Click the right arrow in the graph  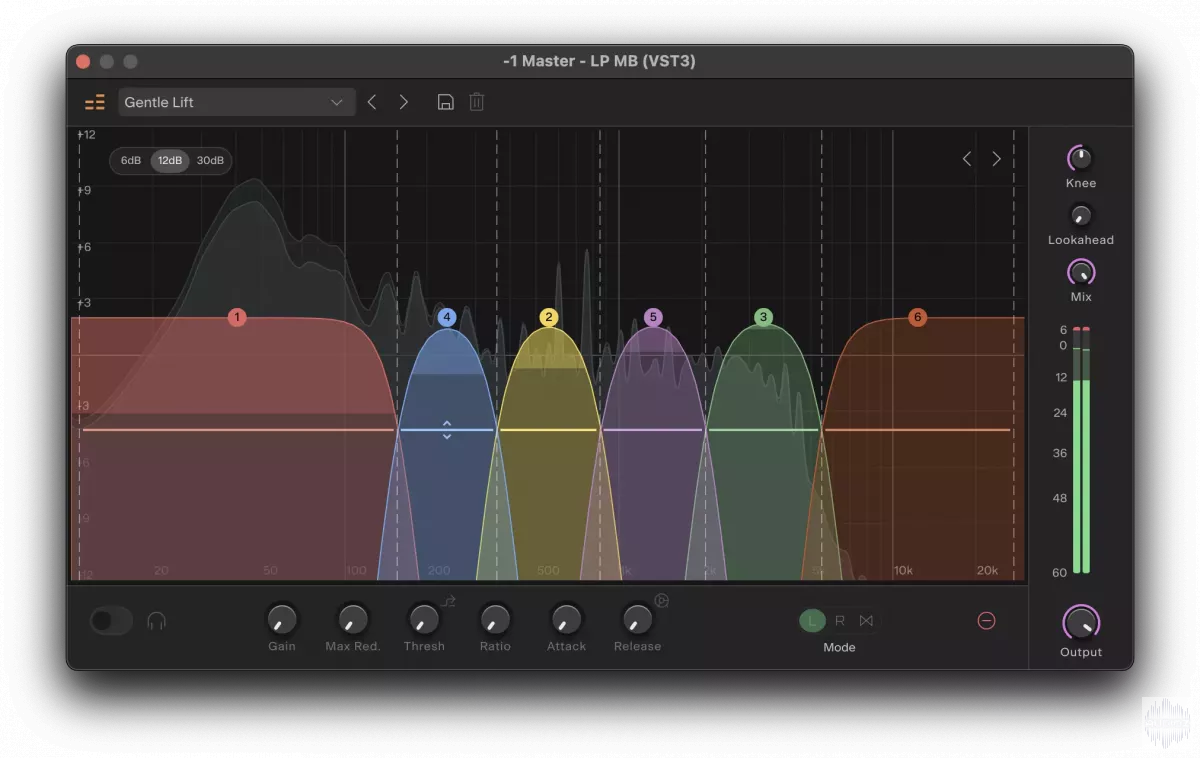click(x=996, y=159)
